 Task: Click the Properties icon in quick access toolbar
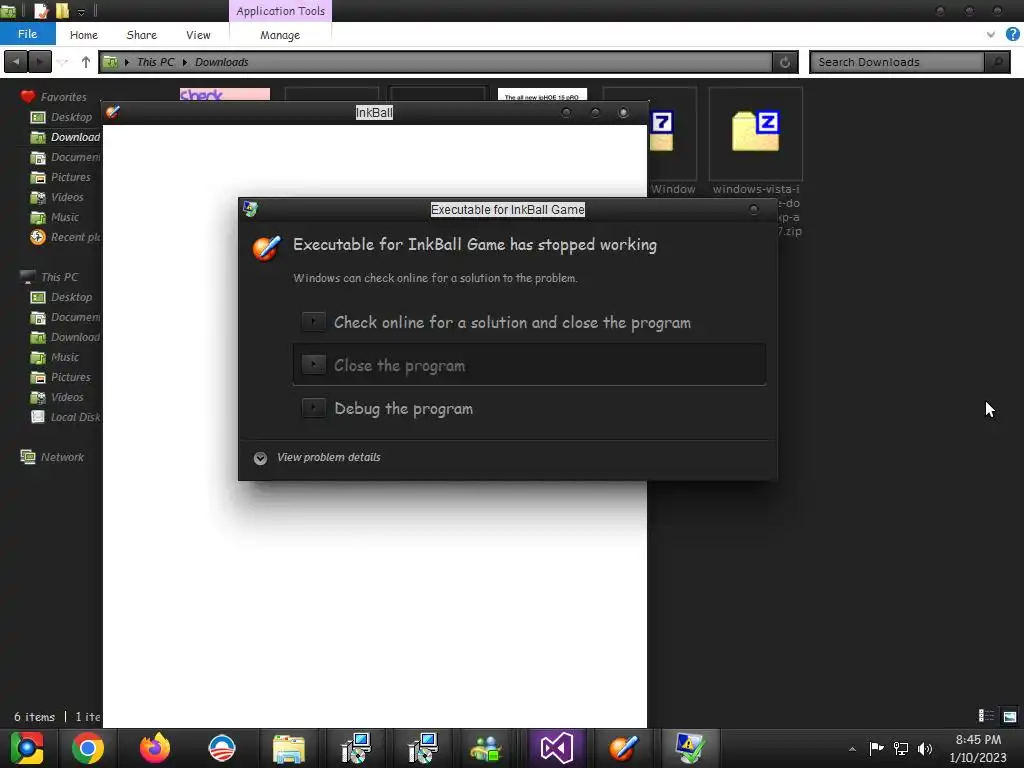41,10
